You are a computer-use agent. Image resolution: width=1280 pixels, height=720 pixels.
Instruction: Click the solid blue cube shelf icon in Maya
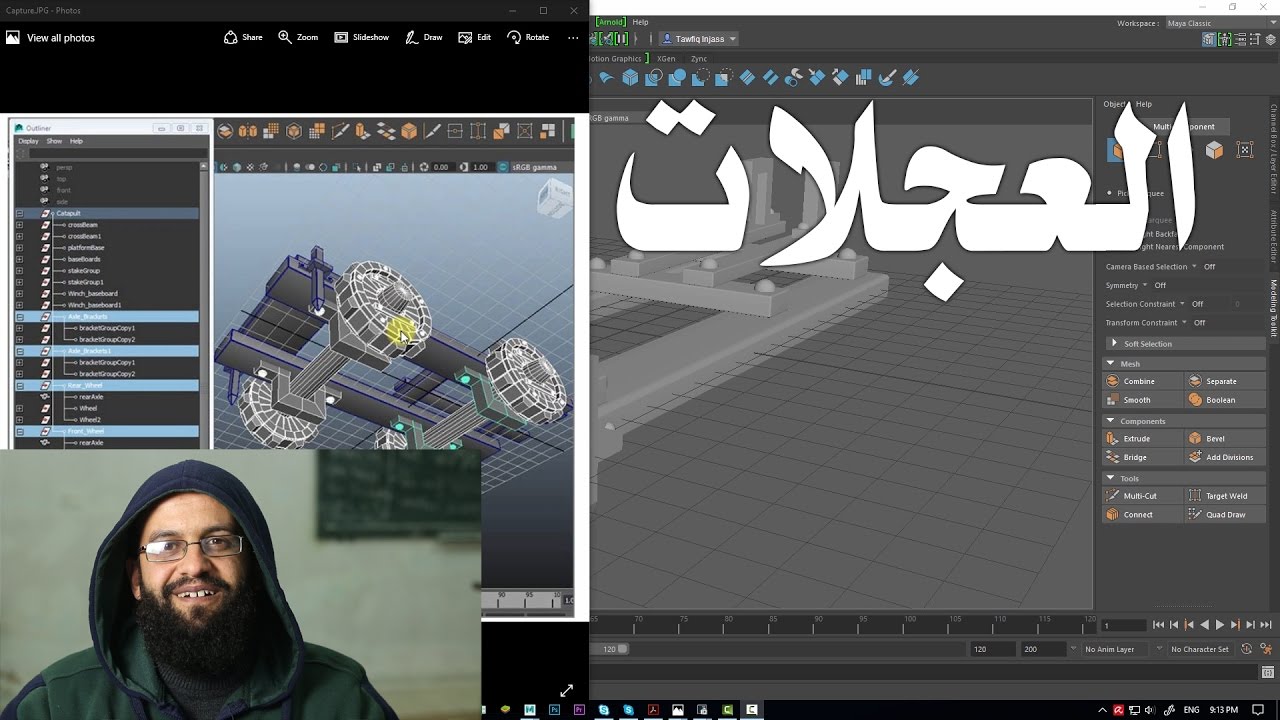[x=630, y=77]
